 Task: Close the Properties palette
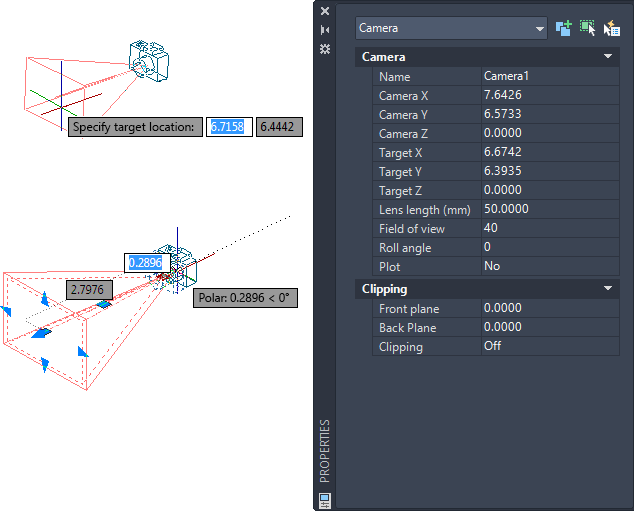pyautogui.click(x=325, y=11)
